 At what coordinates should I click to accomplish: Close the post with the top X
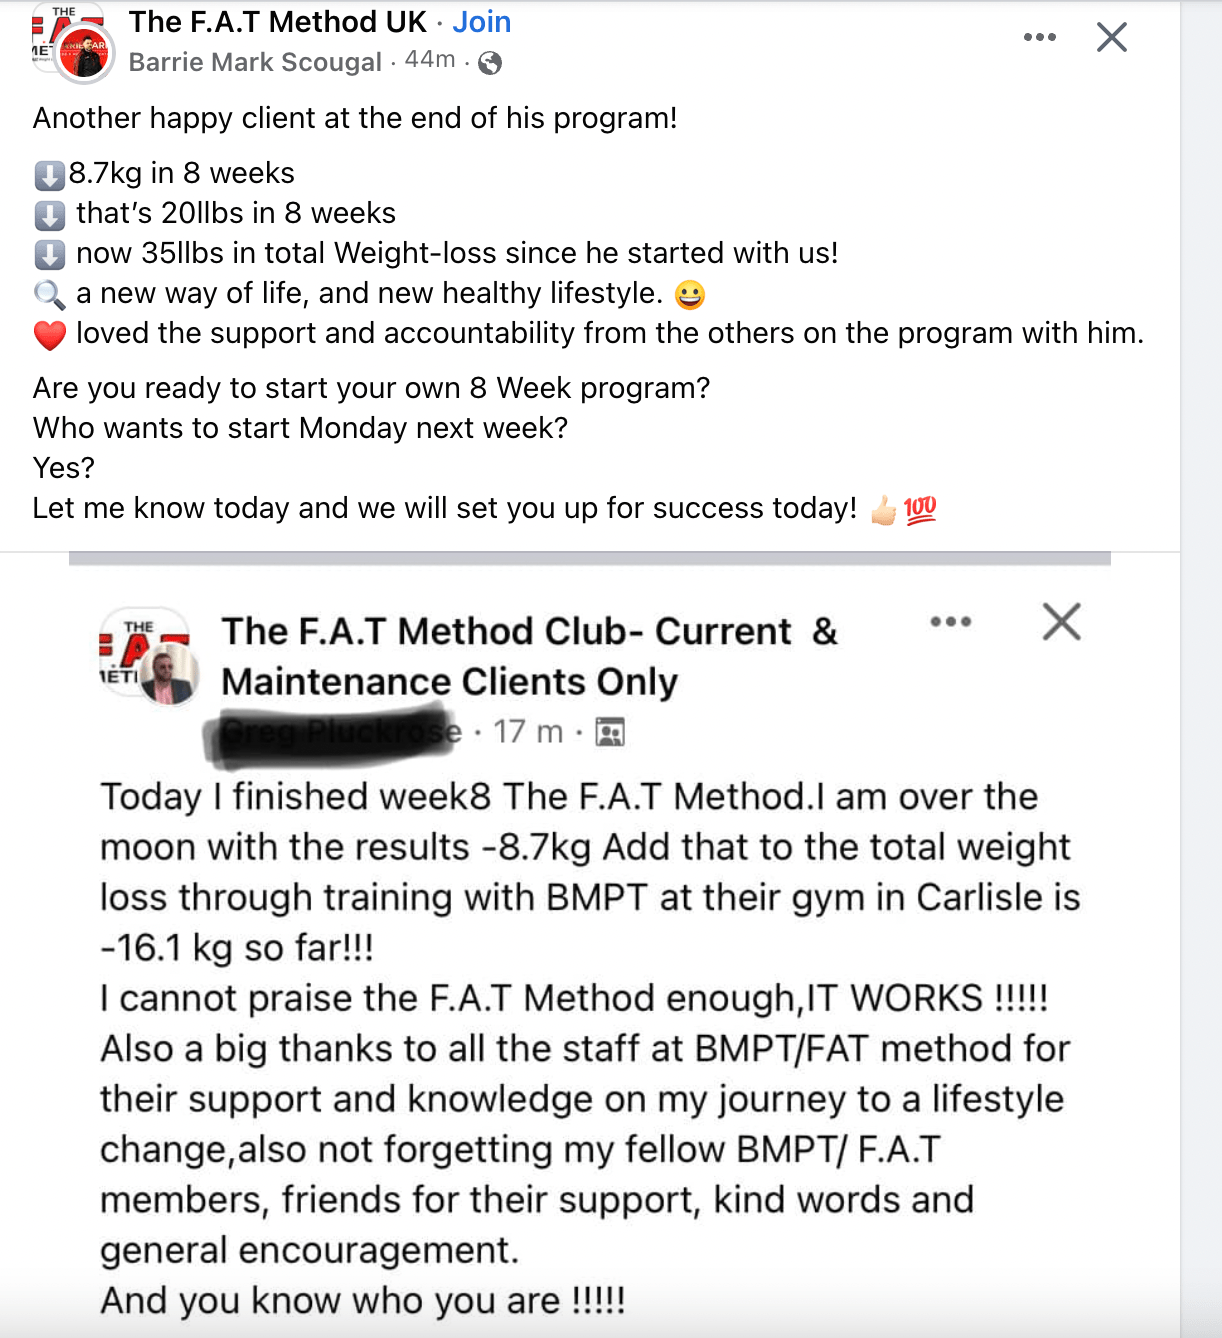[x=1111, y=38]
